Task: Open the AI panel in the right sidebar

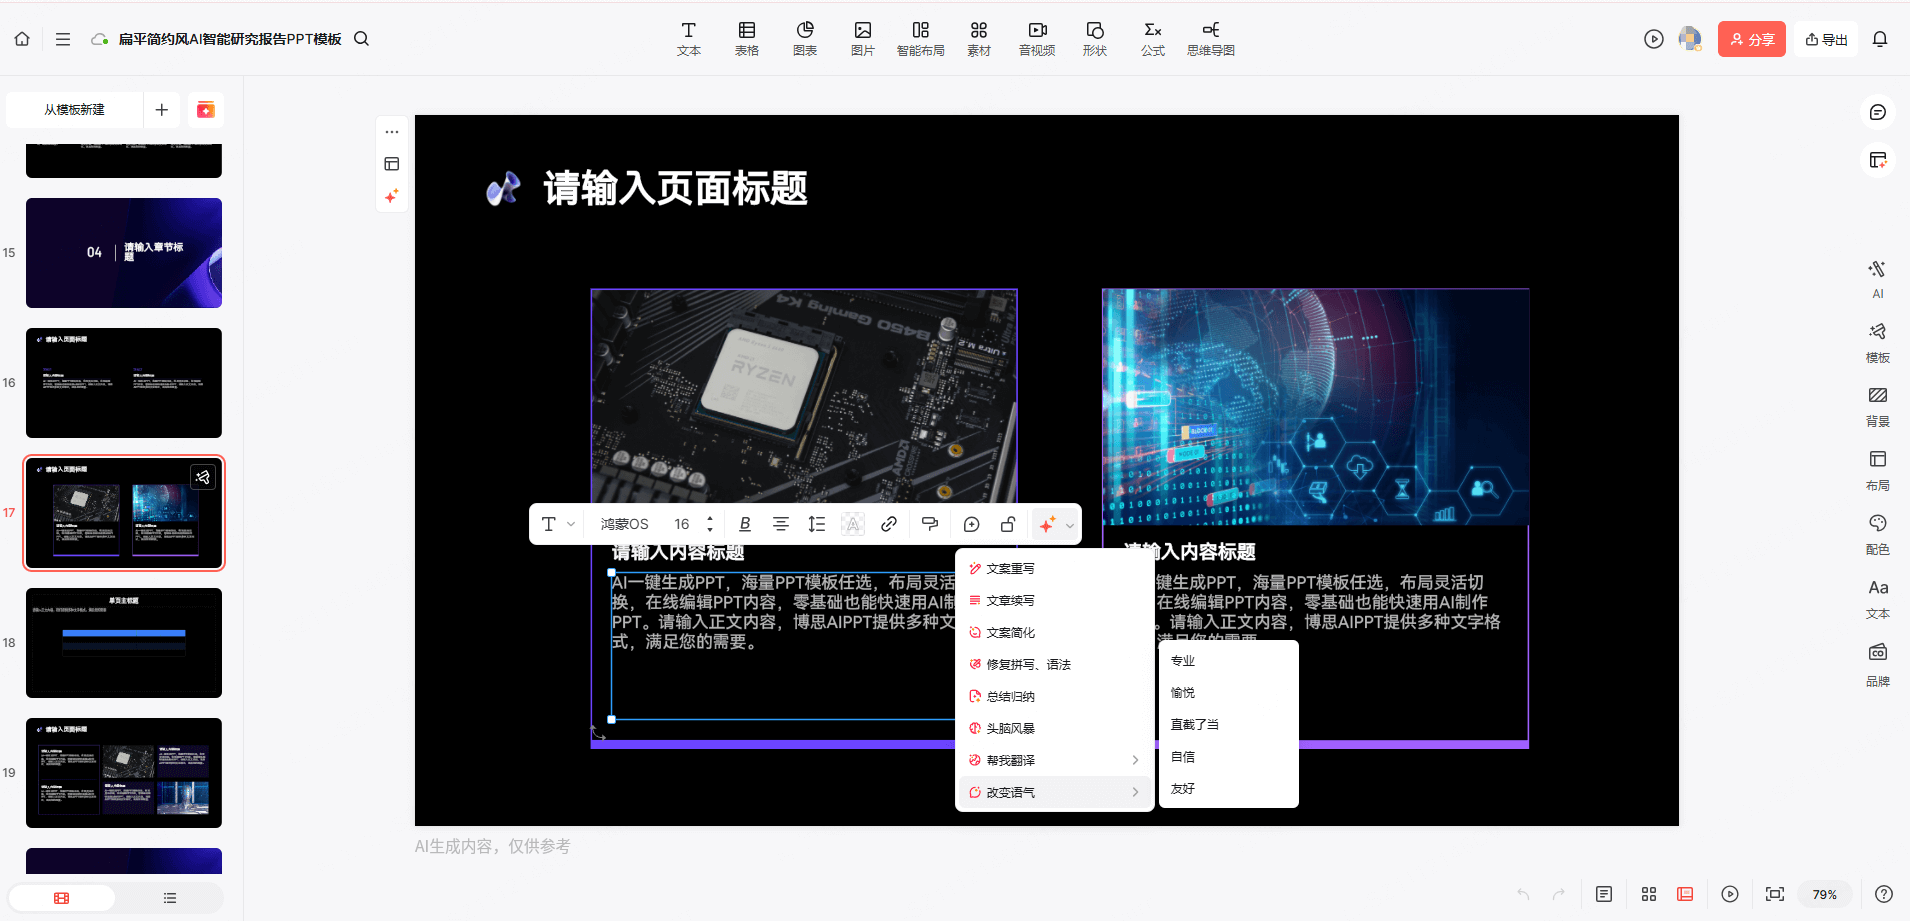Action: click(1877, 277)
